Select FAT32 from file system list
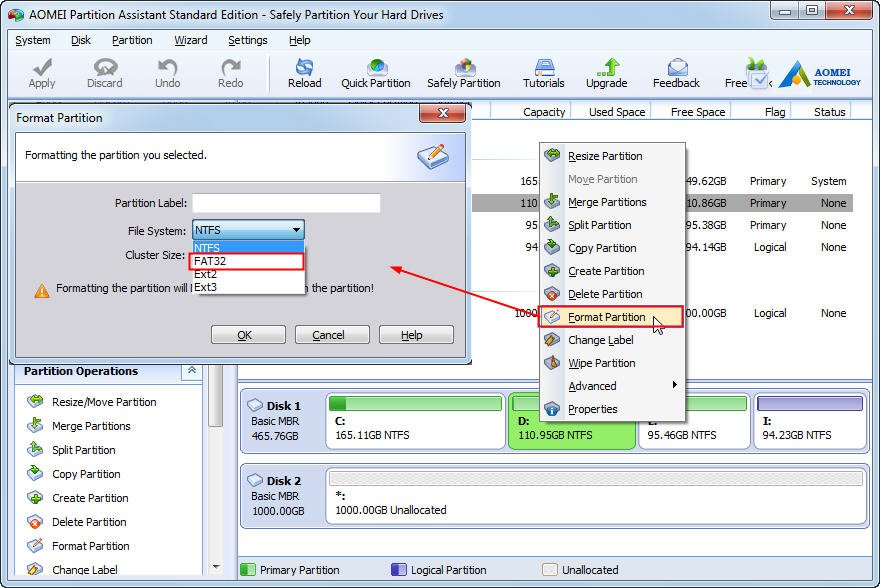 [x=248, y=261]
